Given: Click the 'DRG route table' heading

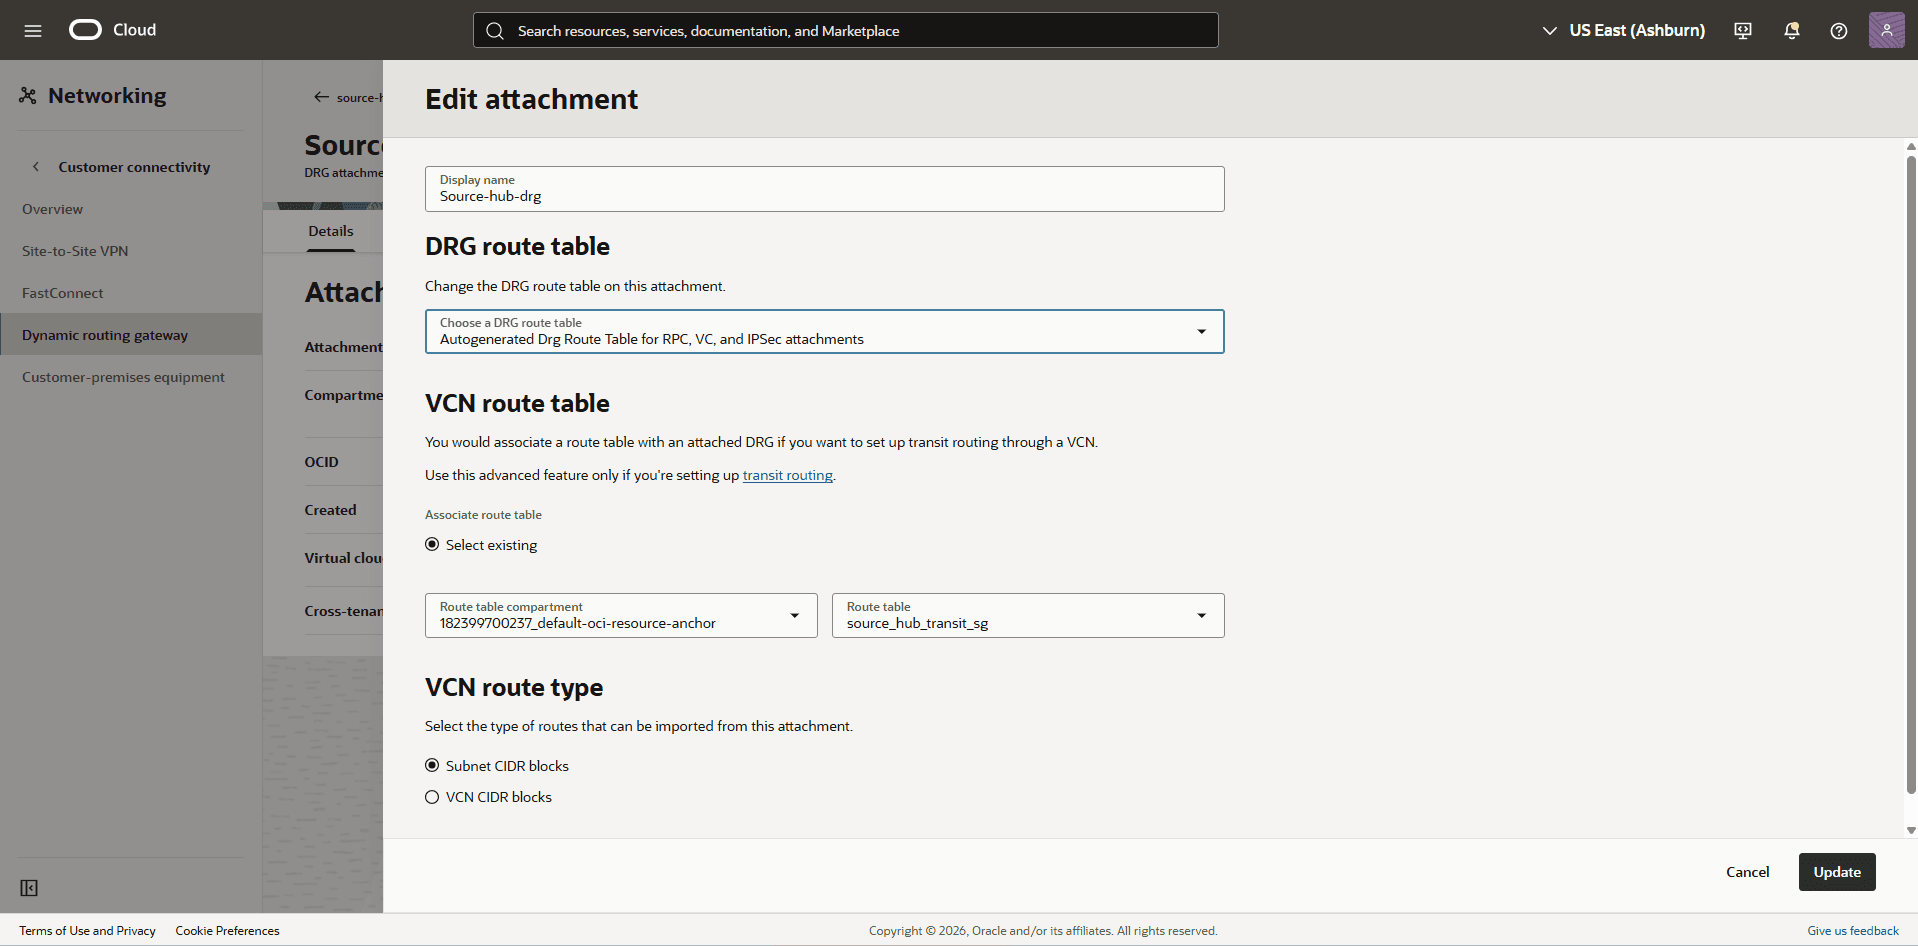Looking at the screenshot, I should click(517, 246).
